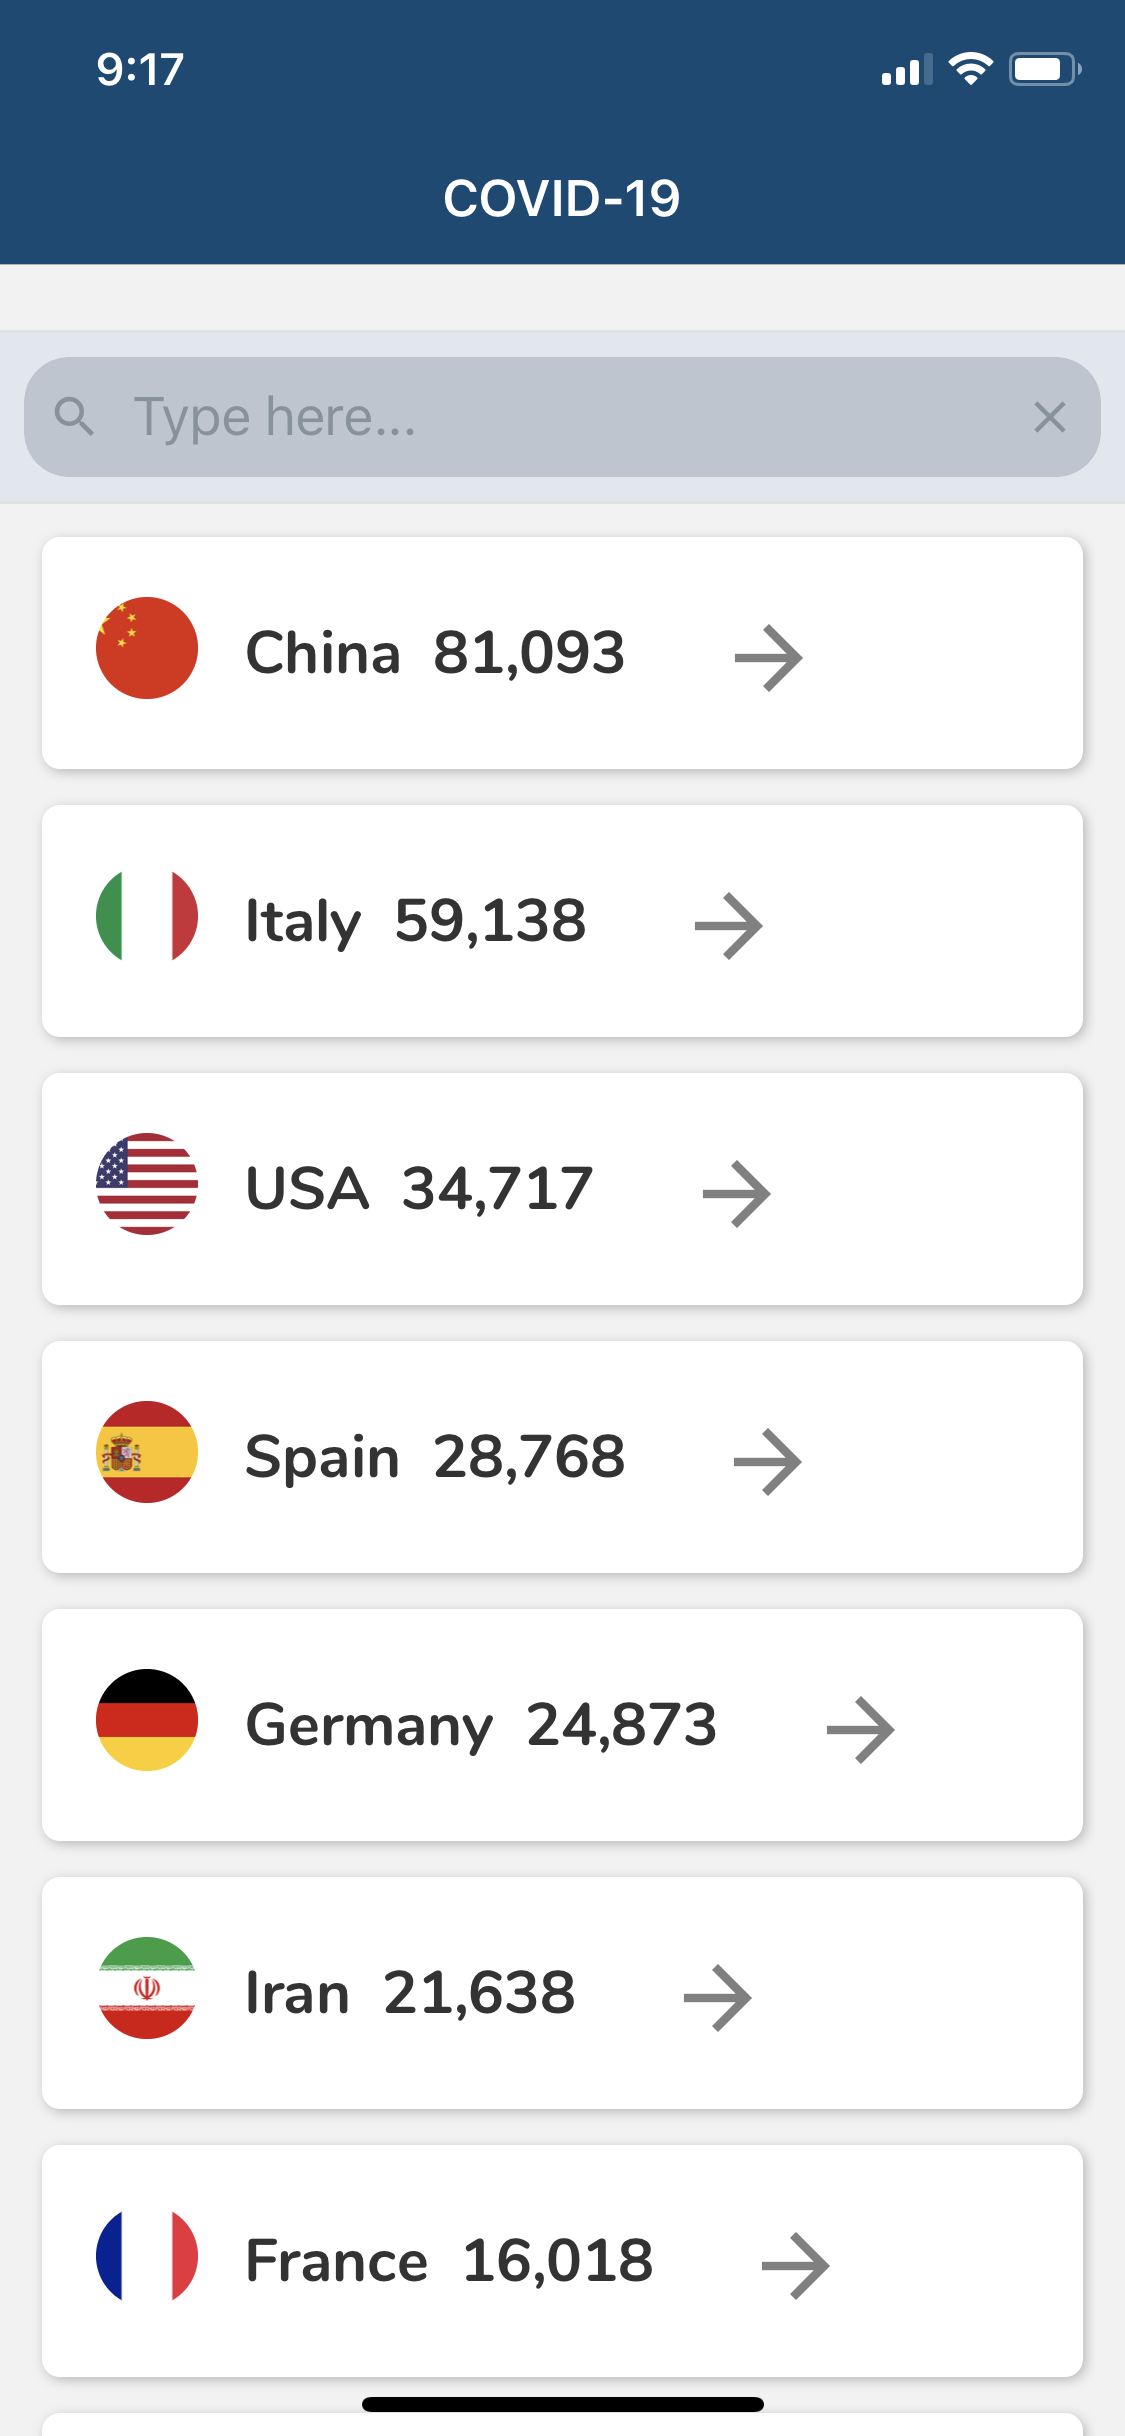This screenshot has width=1125, height=2436.
Task: Focus the 'Type here...' search box
Action: coord(562,417)
